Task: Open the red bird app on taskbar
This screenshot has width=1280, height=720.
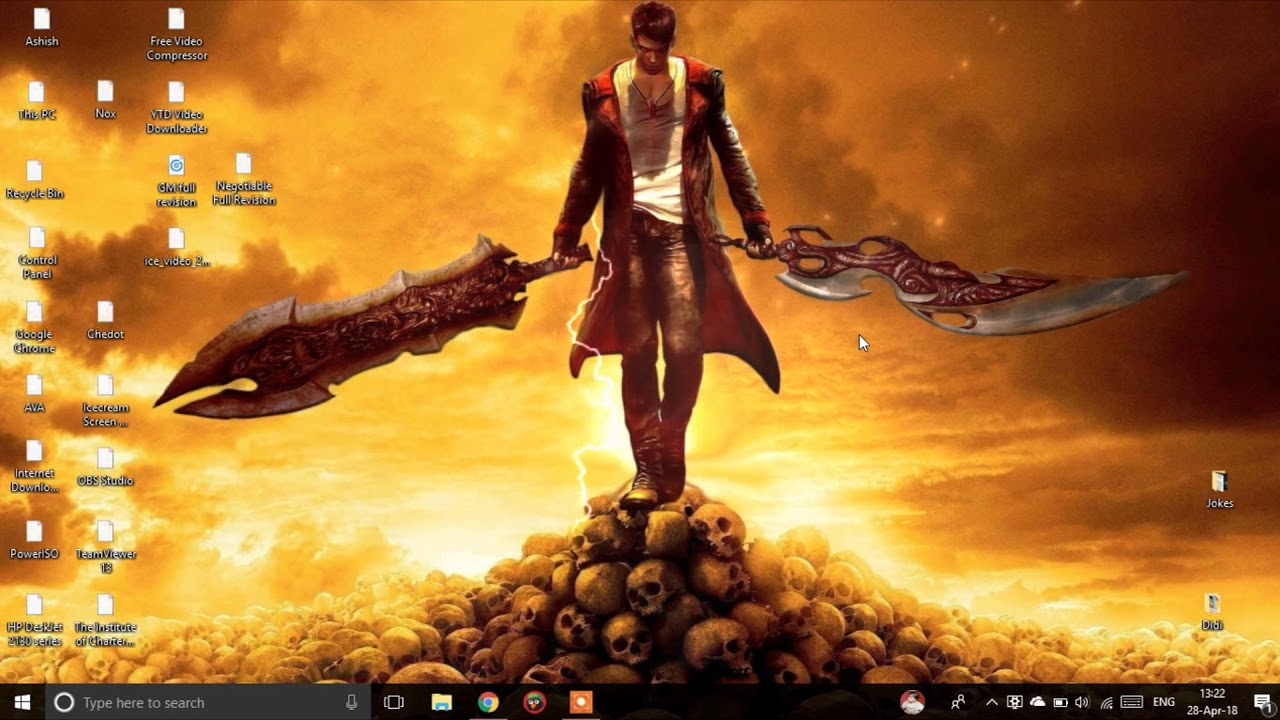Action: click(535, 702)
